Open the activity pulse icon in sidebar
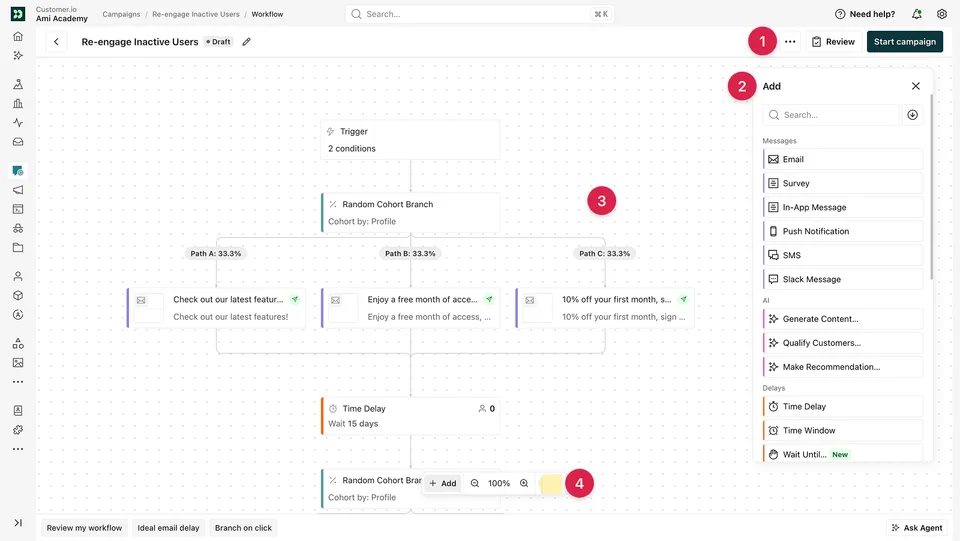The width and height of the screenshot is (960, 541). click(18, 122)
